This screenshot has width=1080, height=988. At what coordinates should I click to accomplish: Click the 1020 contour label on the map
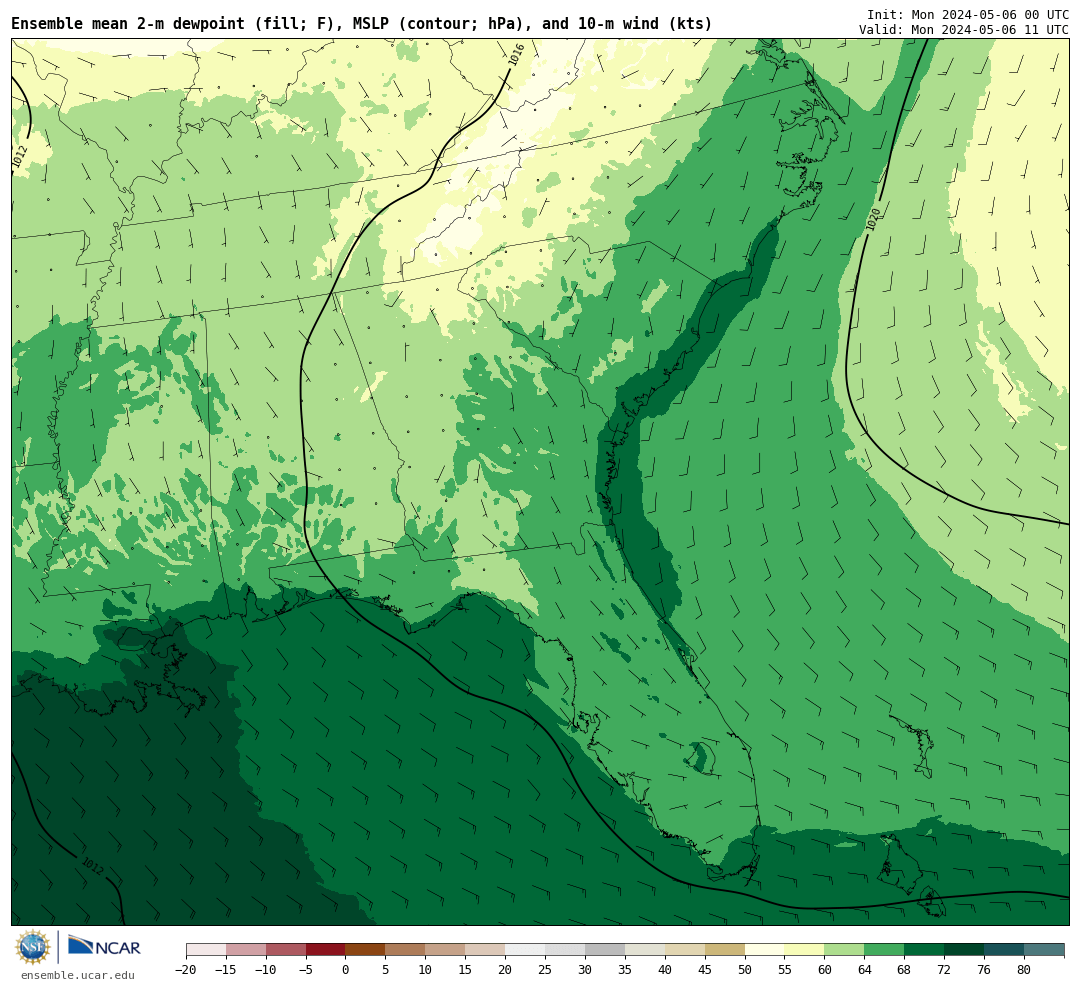873,219
